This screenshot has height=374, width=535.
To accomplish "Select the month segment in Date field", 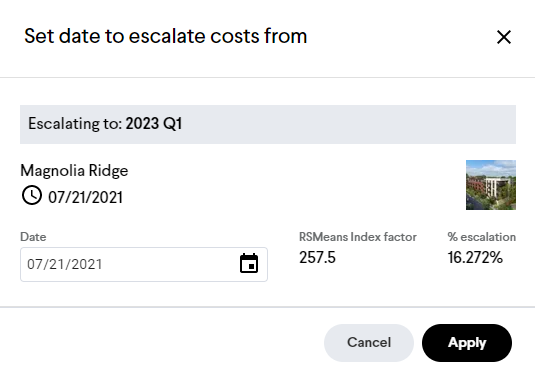I will (33, 264).
